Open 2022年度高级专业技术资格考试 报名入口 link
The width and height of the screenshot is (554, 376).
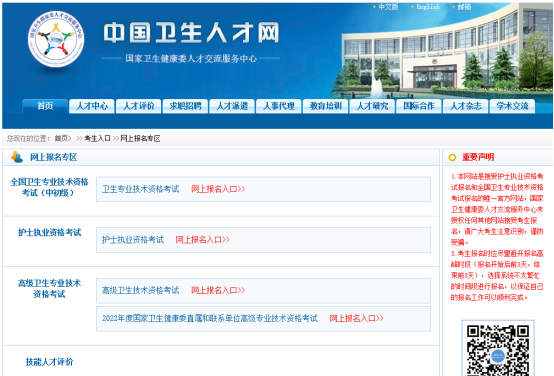(356, 318)
